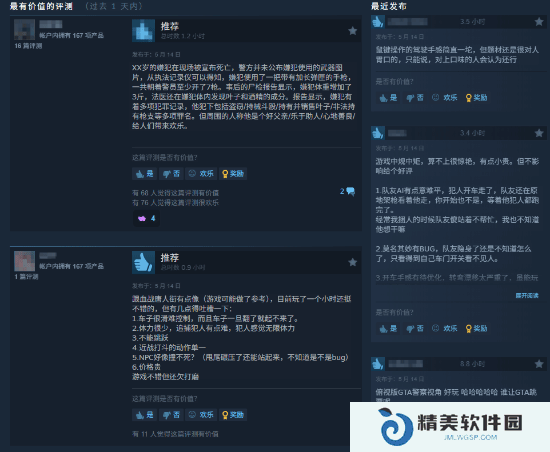Click the star on the 8.8 小时 recent review
This screenshot has height=452, width=550.
(x=539, y=364)
